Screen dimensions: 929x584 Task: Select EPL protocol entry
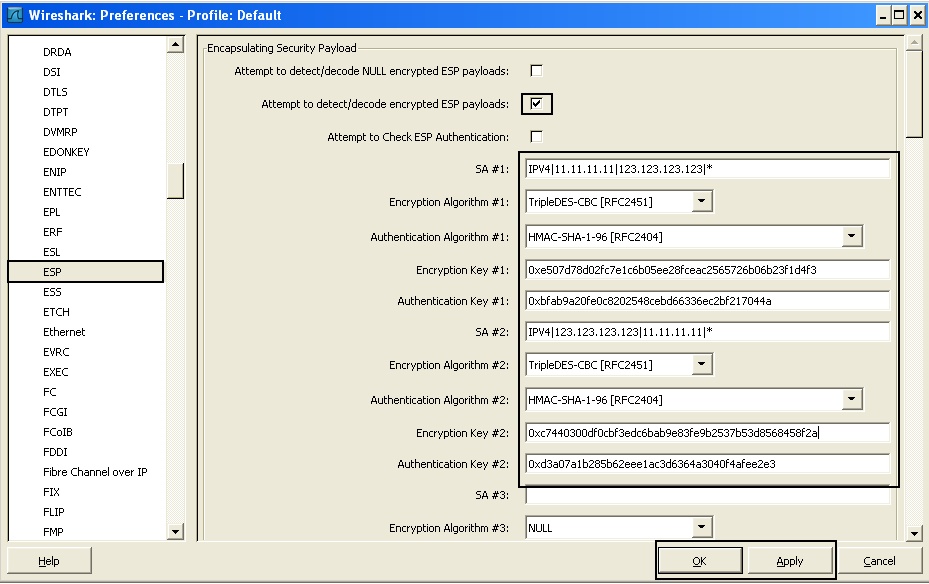pos(52,212)
